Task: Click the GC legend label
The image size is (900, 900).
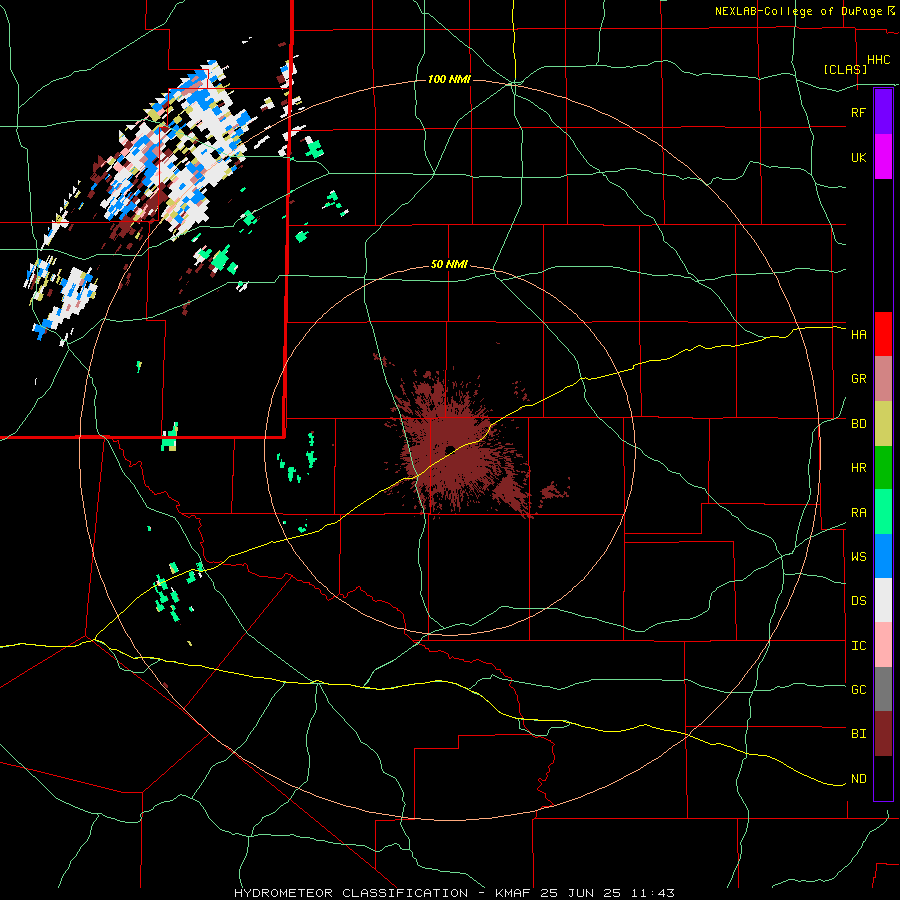Action: [x=858, y=690]
